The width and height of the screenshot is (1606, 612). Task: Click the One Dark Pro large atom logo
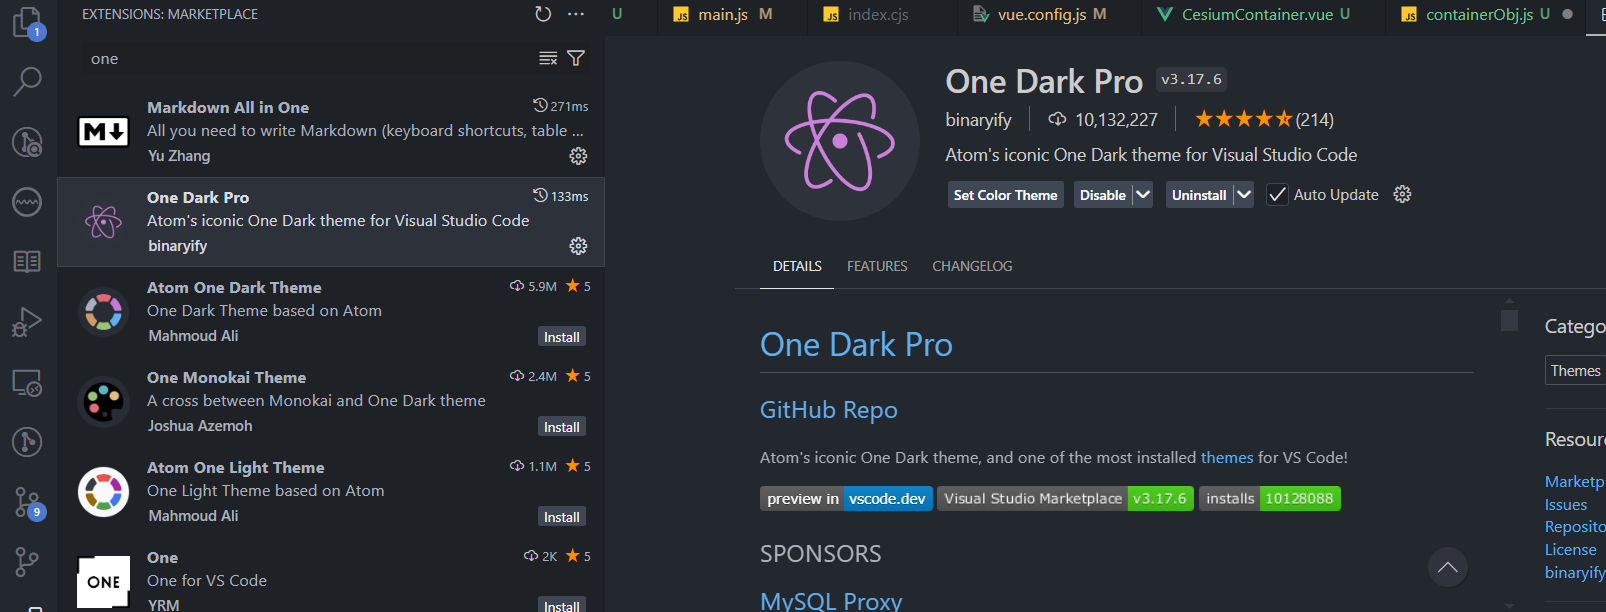(840, 141)
